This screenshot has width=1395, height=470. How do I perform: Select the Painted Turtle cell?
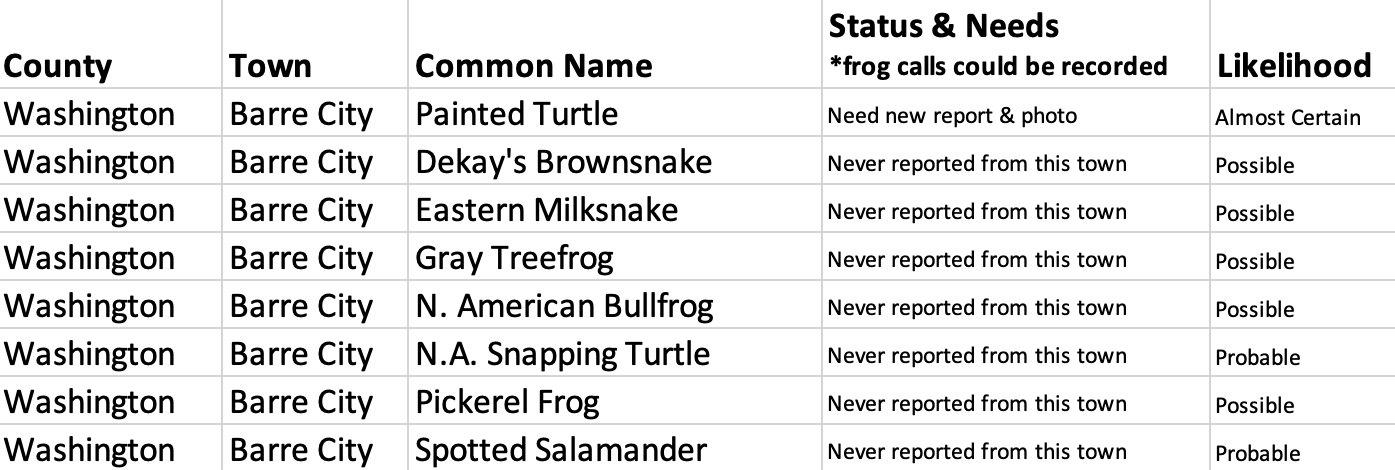[516, 114]
